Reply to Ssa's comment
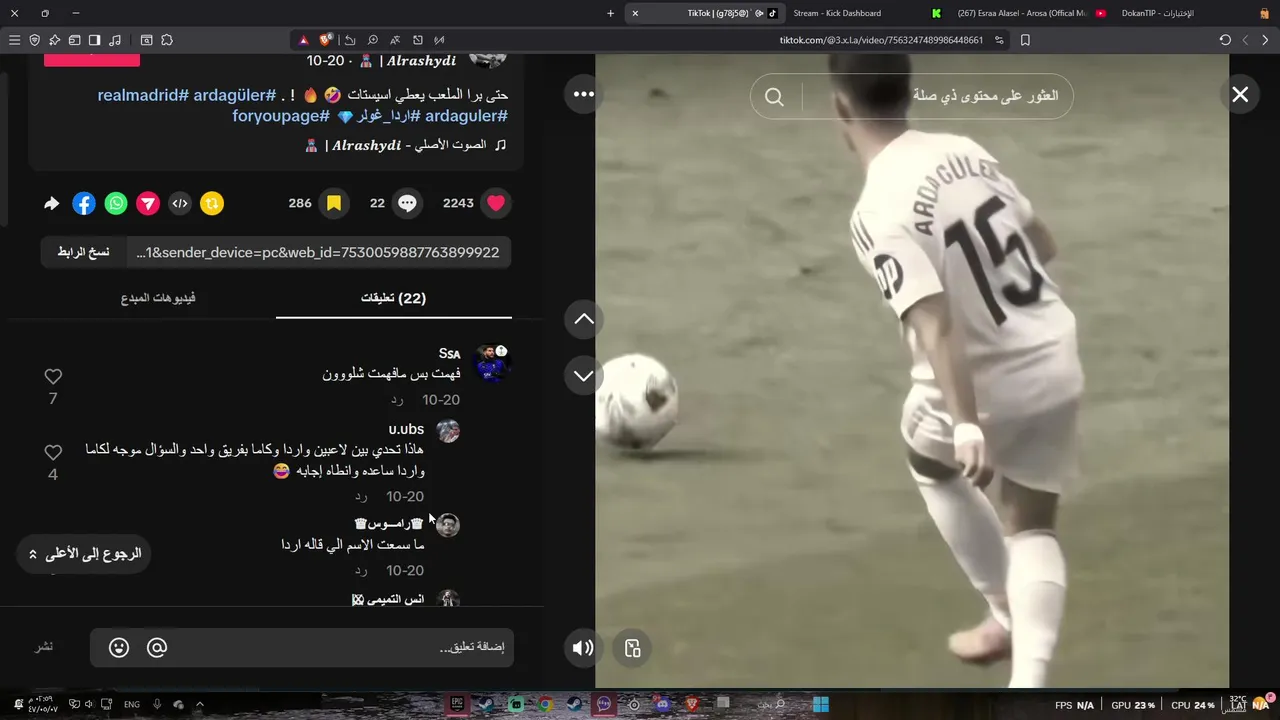The height and width of the screenshot is (720, 1280). (x=397, y=400)
